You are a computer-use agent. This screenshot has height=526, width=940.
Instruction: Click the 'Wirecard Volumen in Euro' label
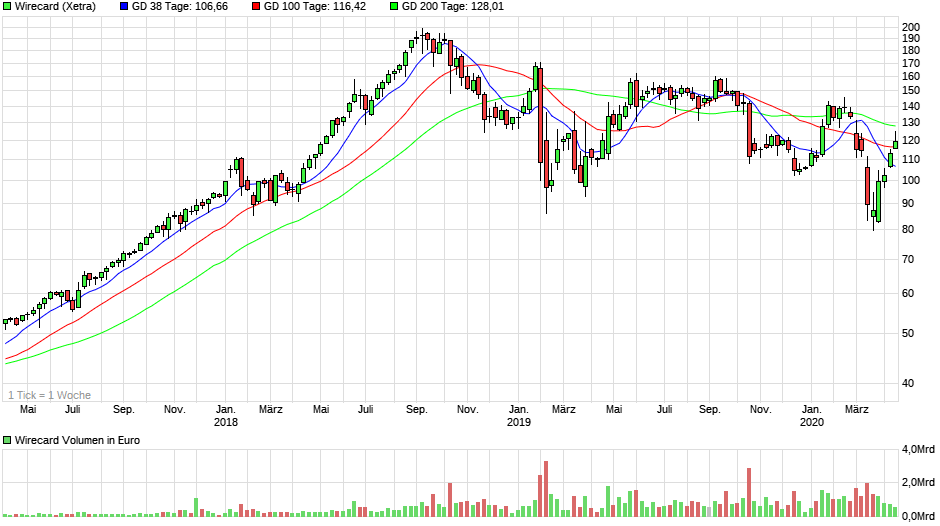click(x=77, y=440)
